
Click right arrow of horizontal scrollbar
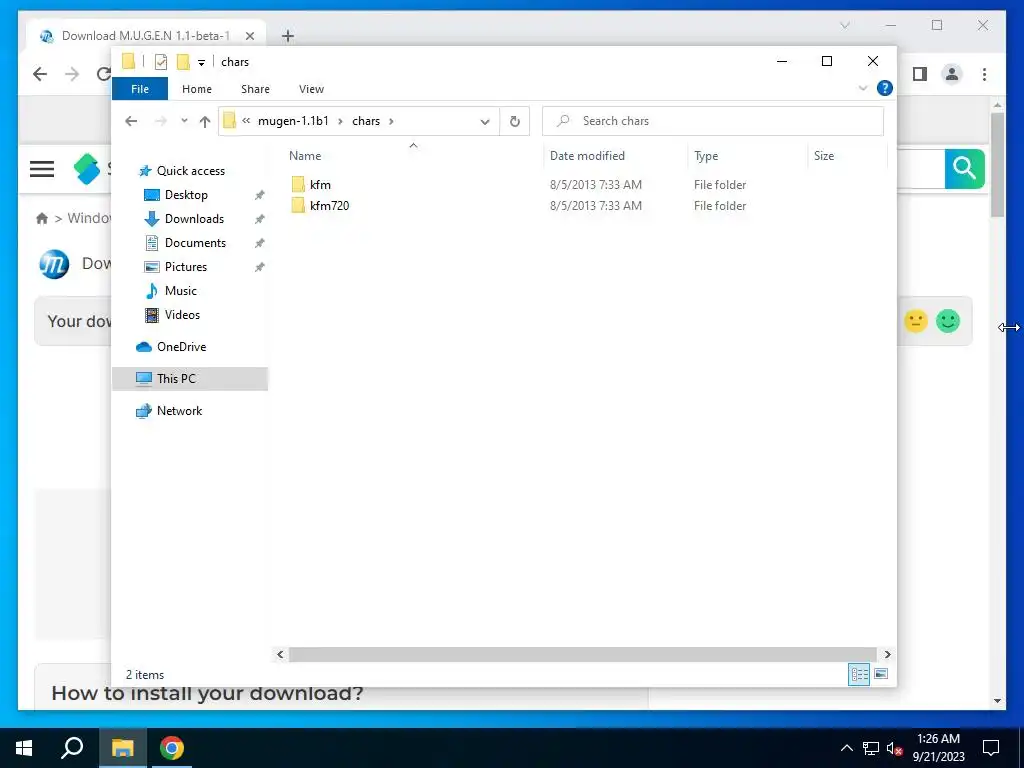tap(887, 654)
